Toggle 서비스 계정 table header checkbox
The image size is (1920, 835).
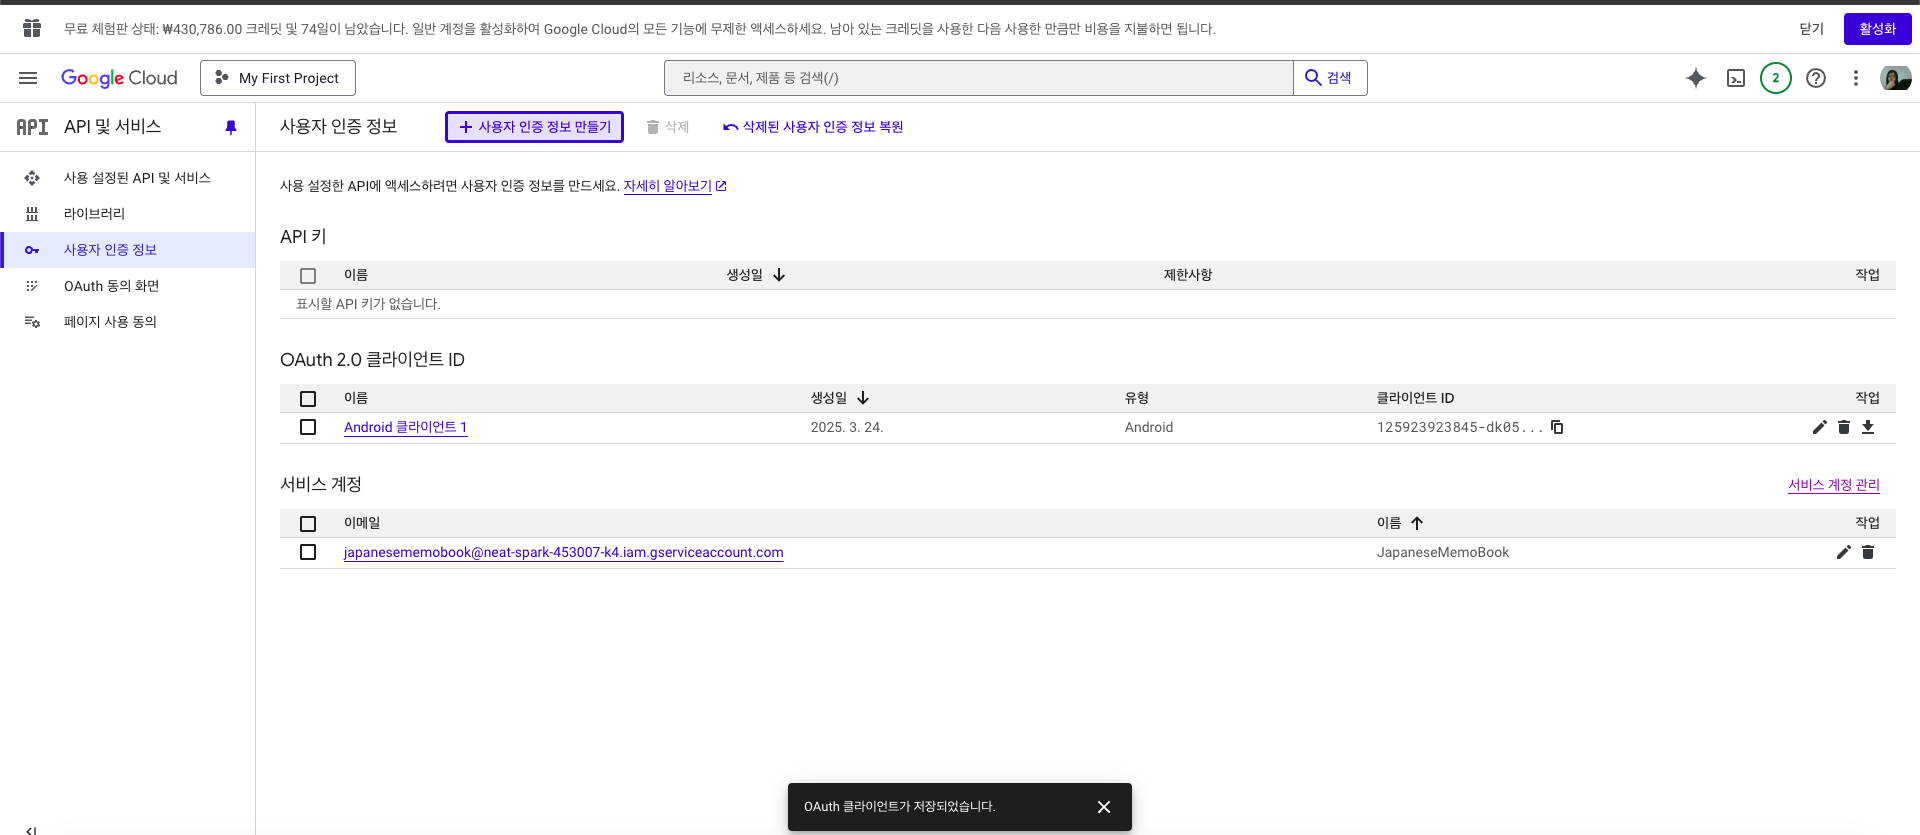click(308, 524)
